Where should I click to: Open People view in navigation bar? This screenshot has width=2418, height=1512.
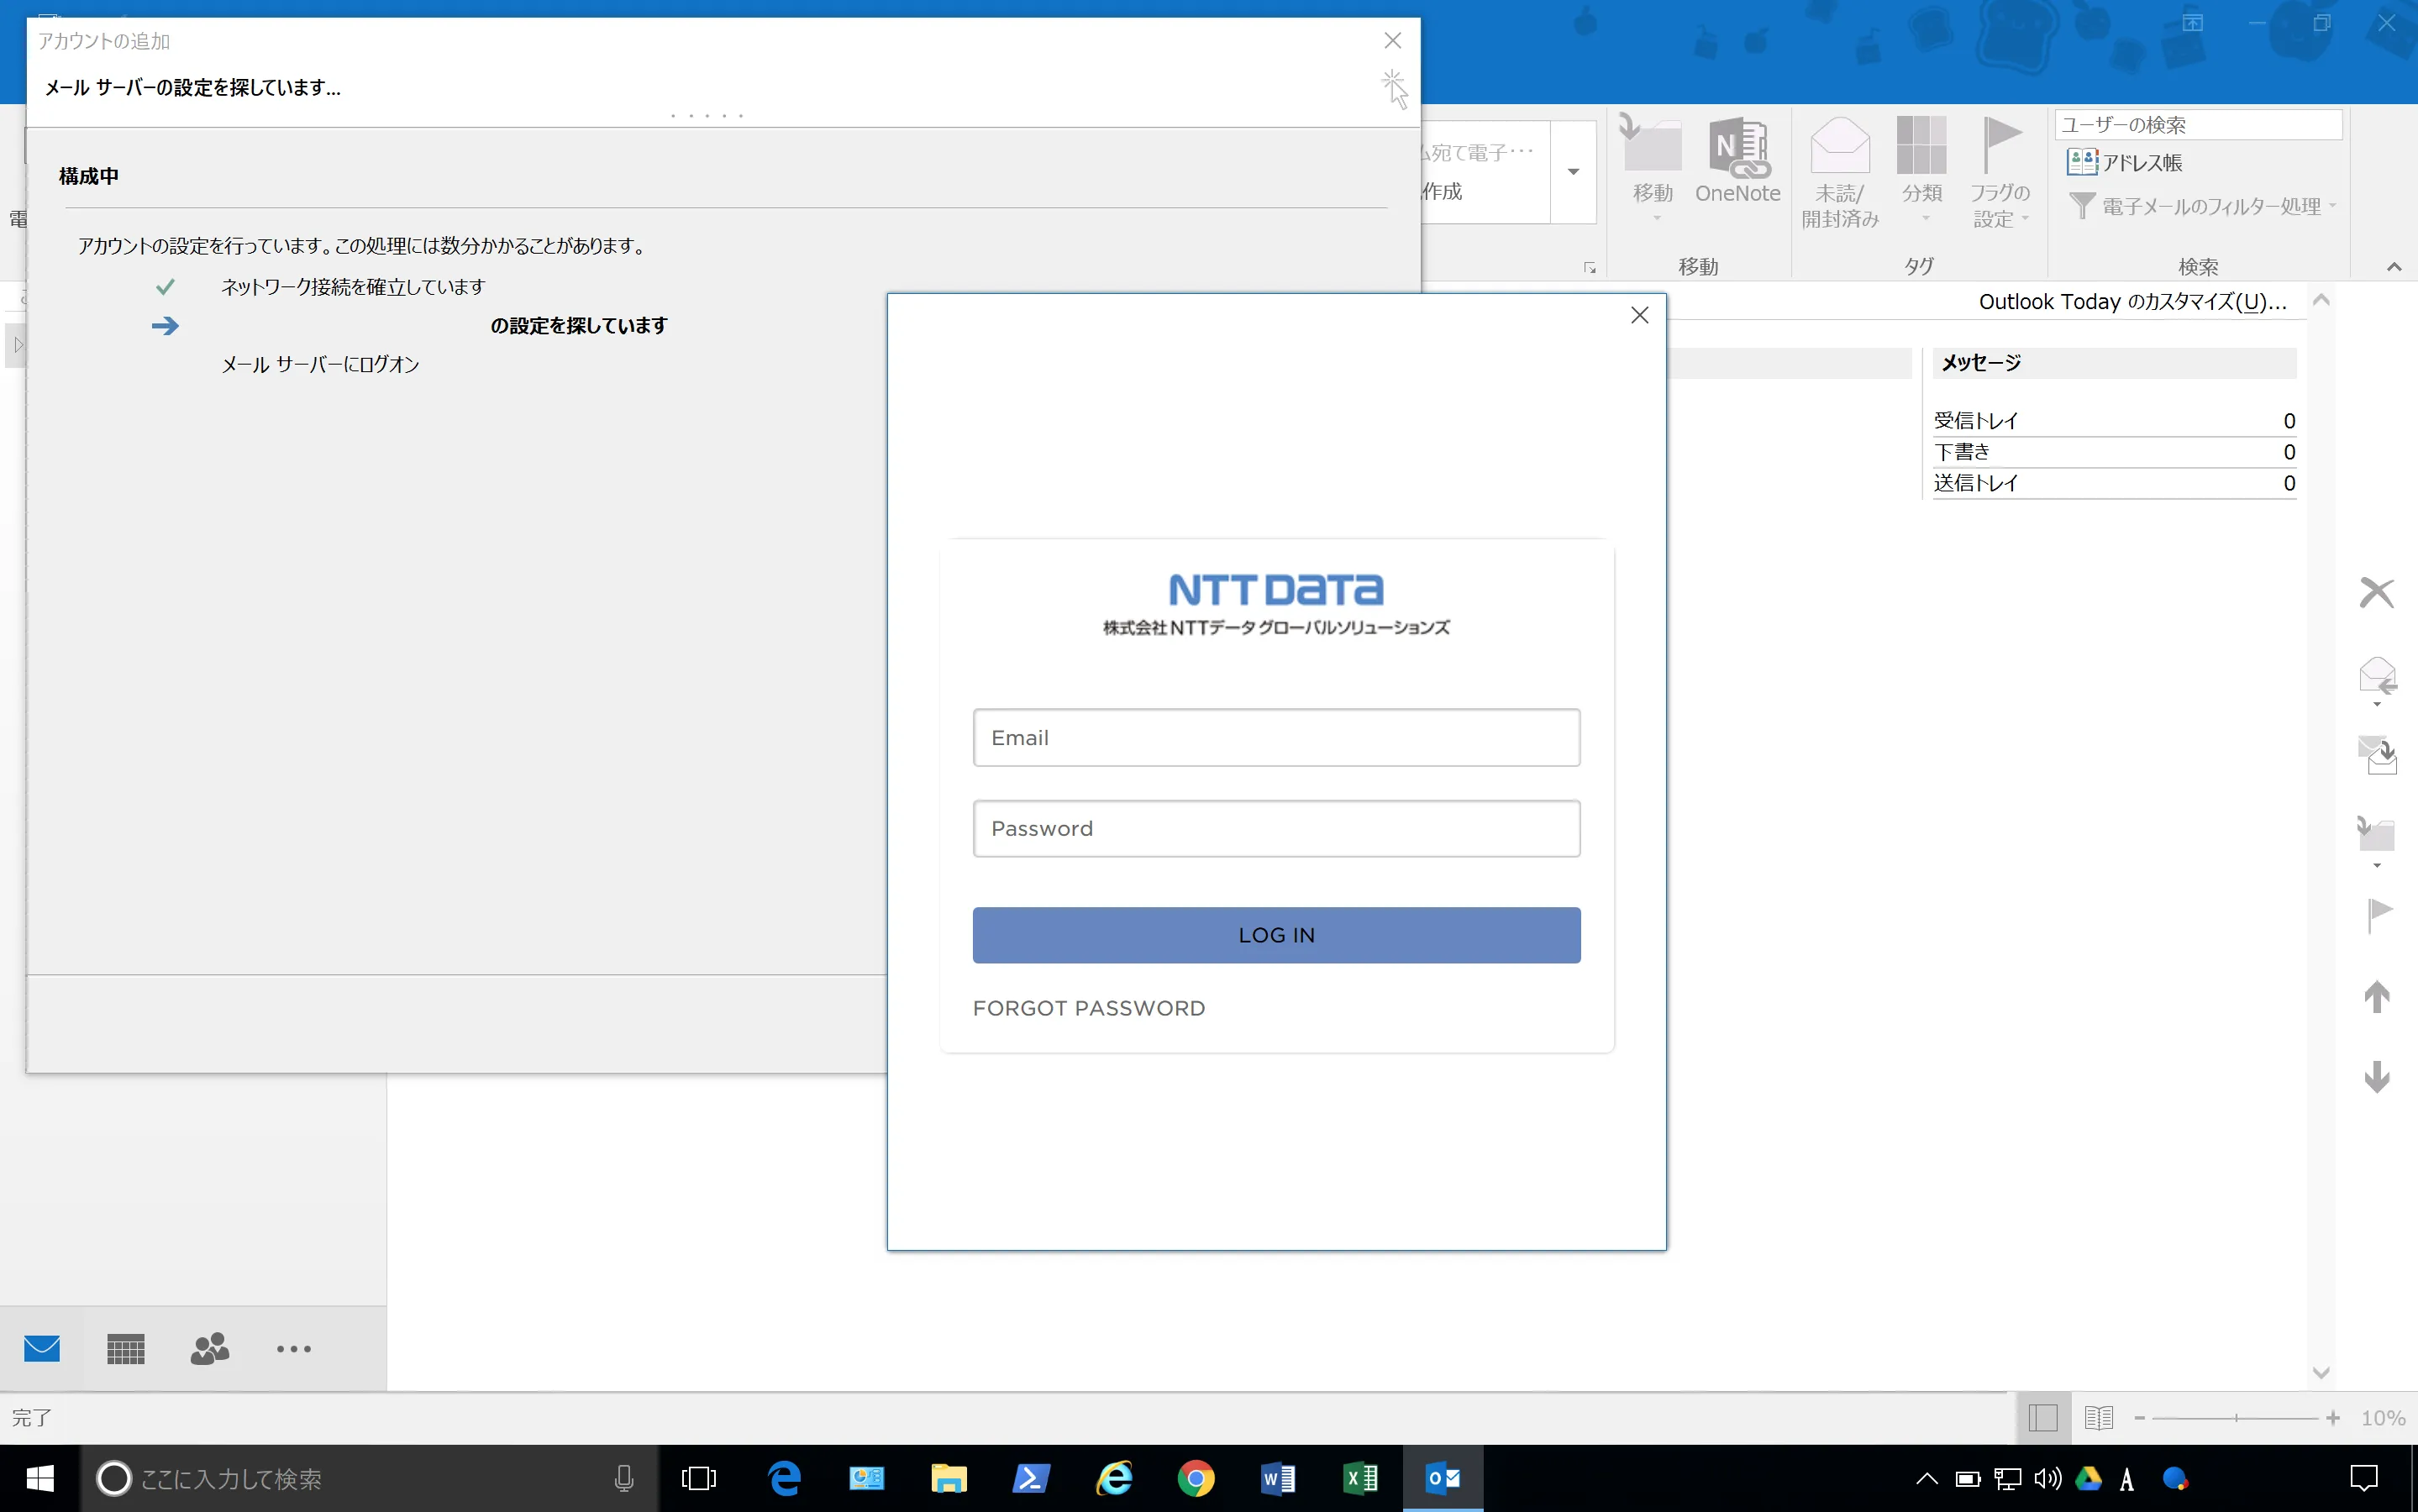coord(210,1349)
